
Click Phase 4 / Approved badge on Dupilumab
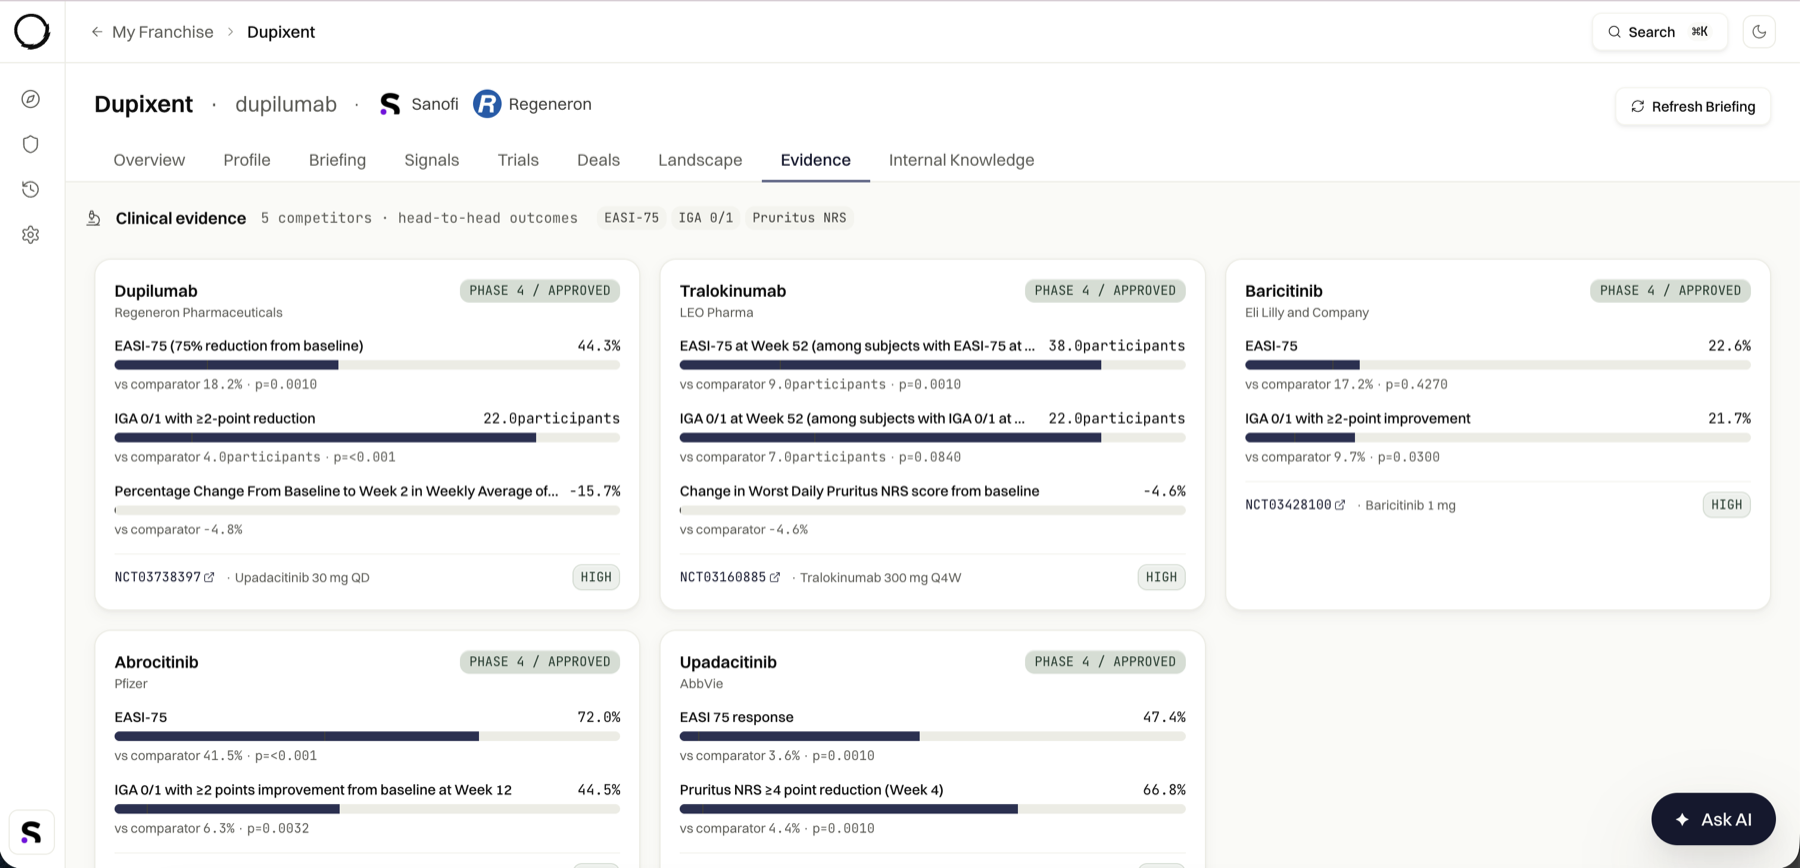pyautogui.click(x=540, y=291)
